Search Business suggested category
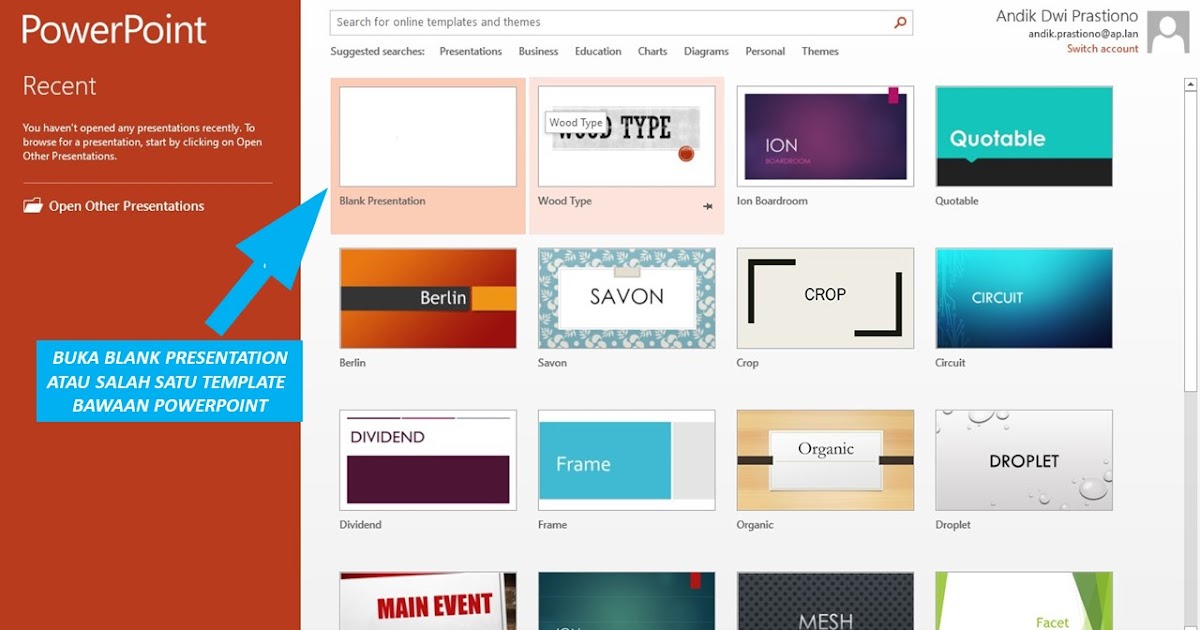This screenshot has height=630, width=1200. [538, 51]
